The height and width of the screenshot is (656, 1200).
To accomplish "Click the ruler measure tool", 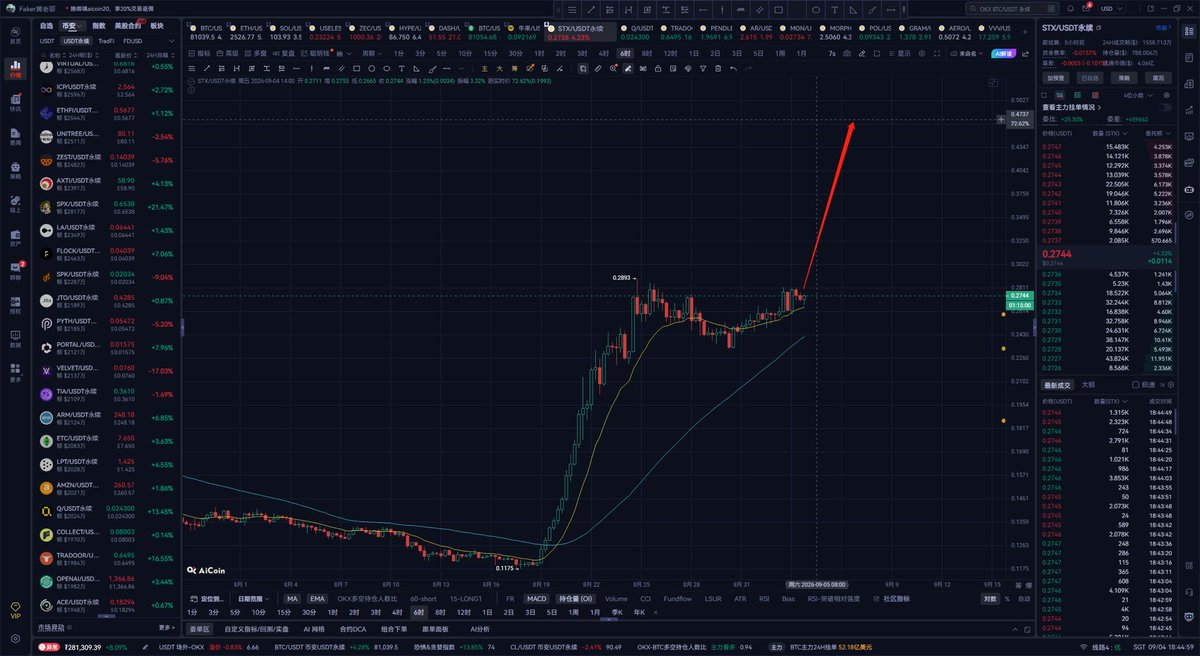I will [x=598, y=69].
